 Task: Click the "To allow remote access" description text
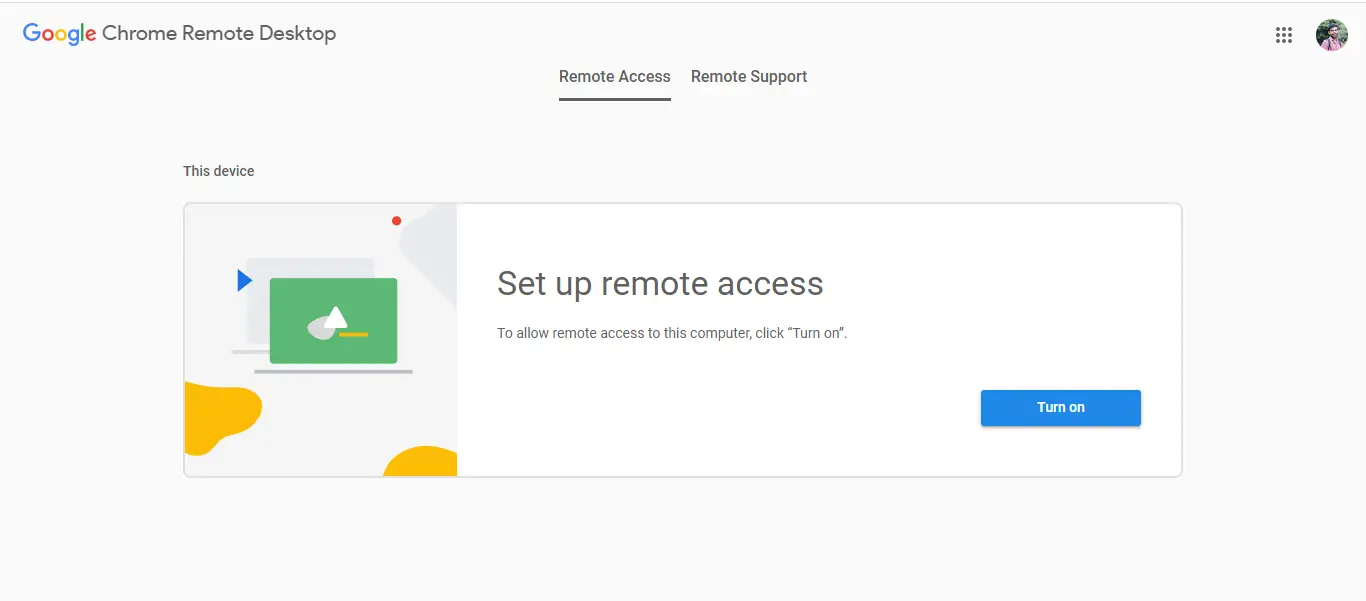pyautogui.click(x=672, y=333)
